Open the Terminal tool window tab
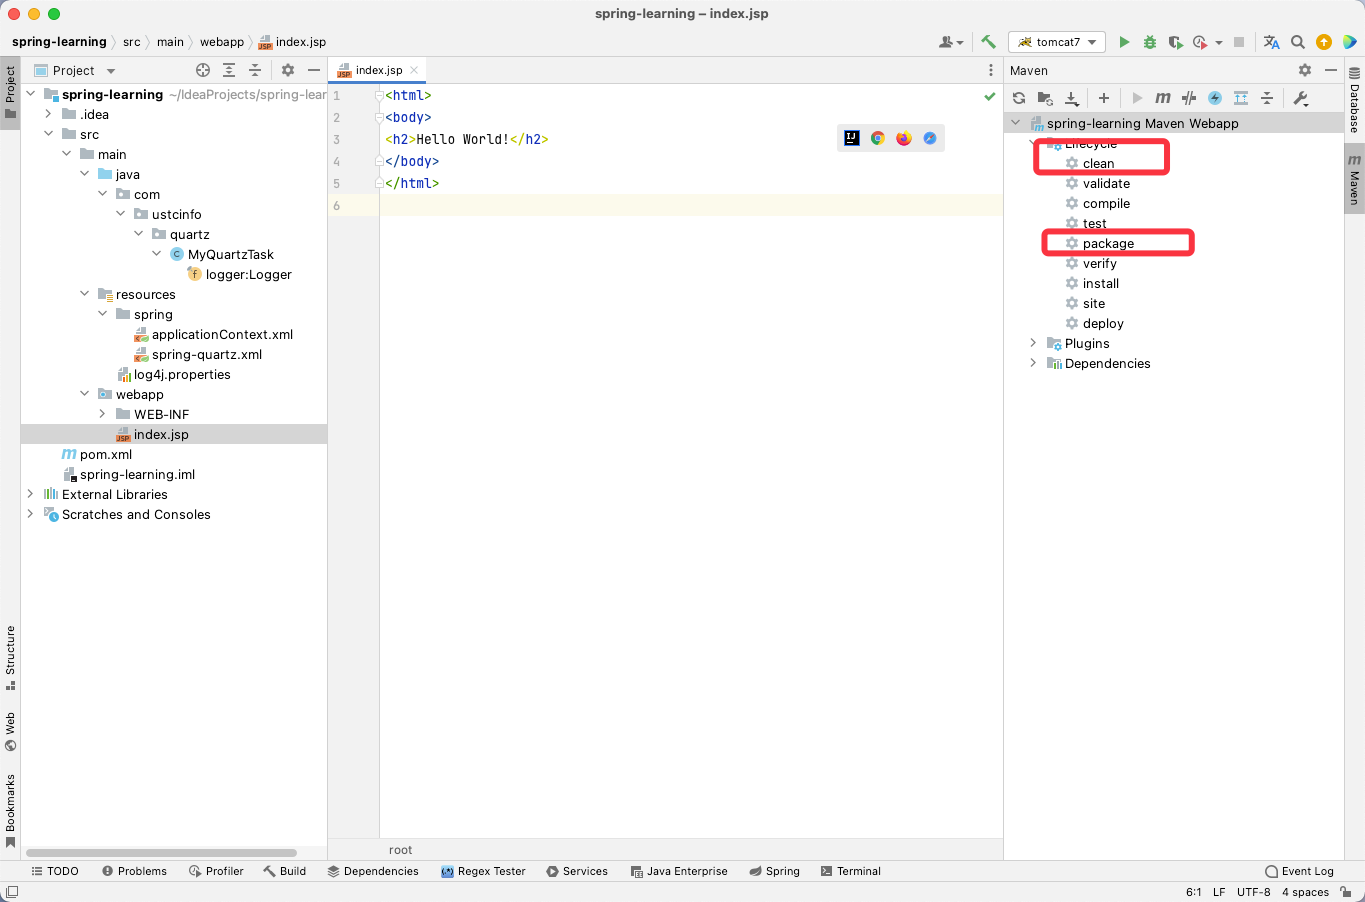This screenshot has height=902, width=1365. pyautogui.click(x=850, y=871)
